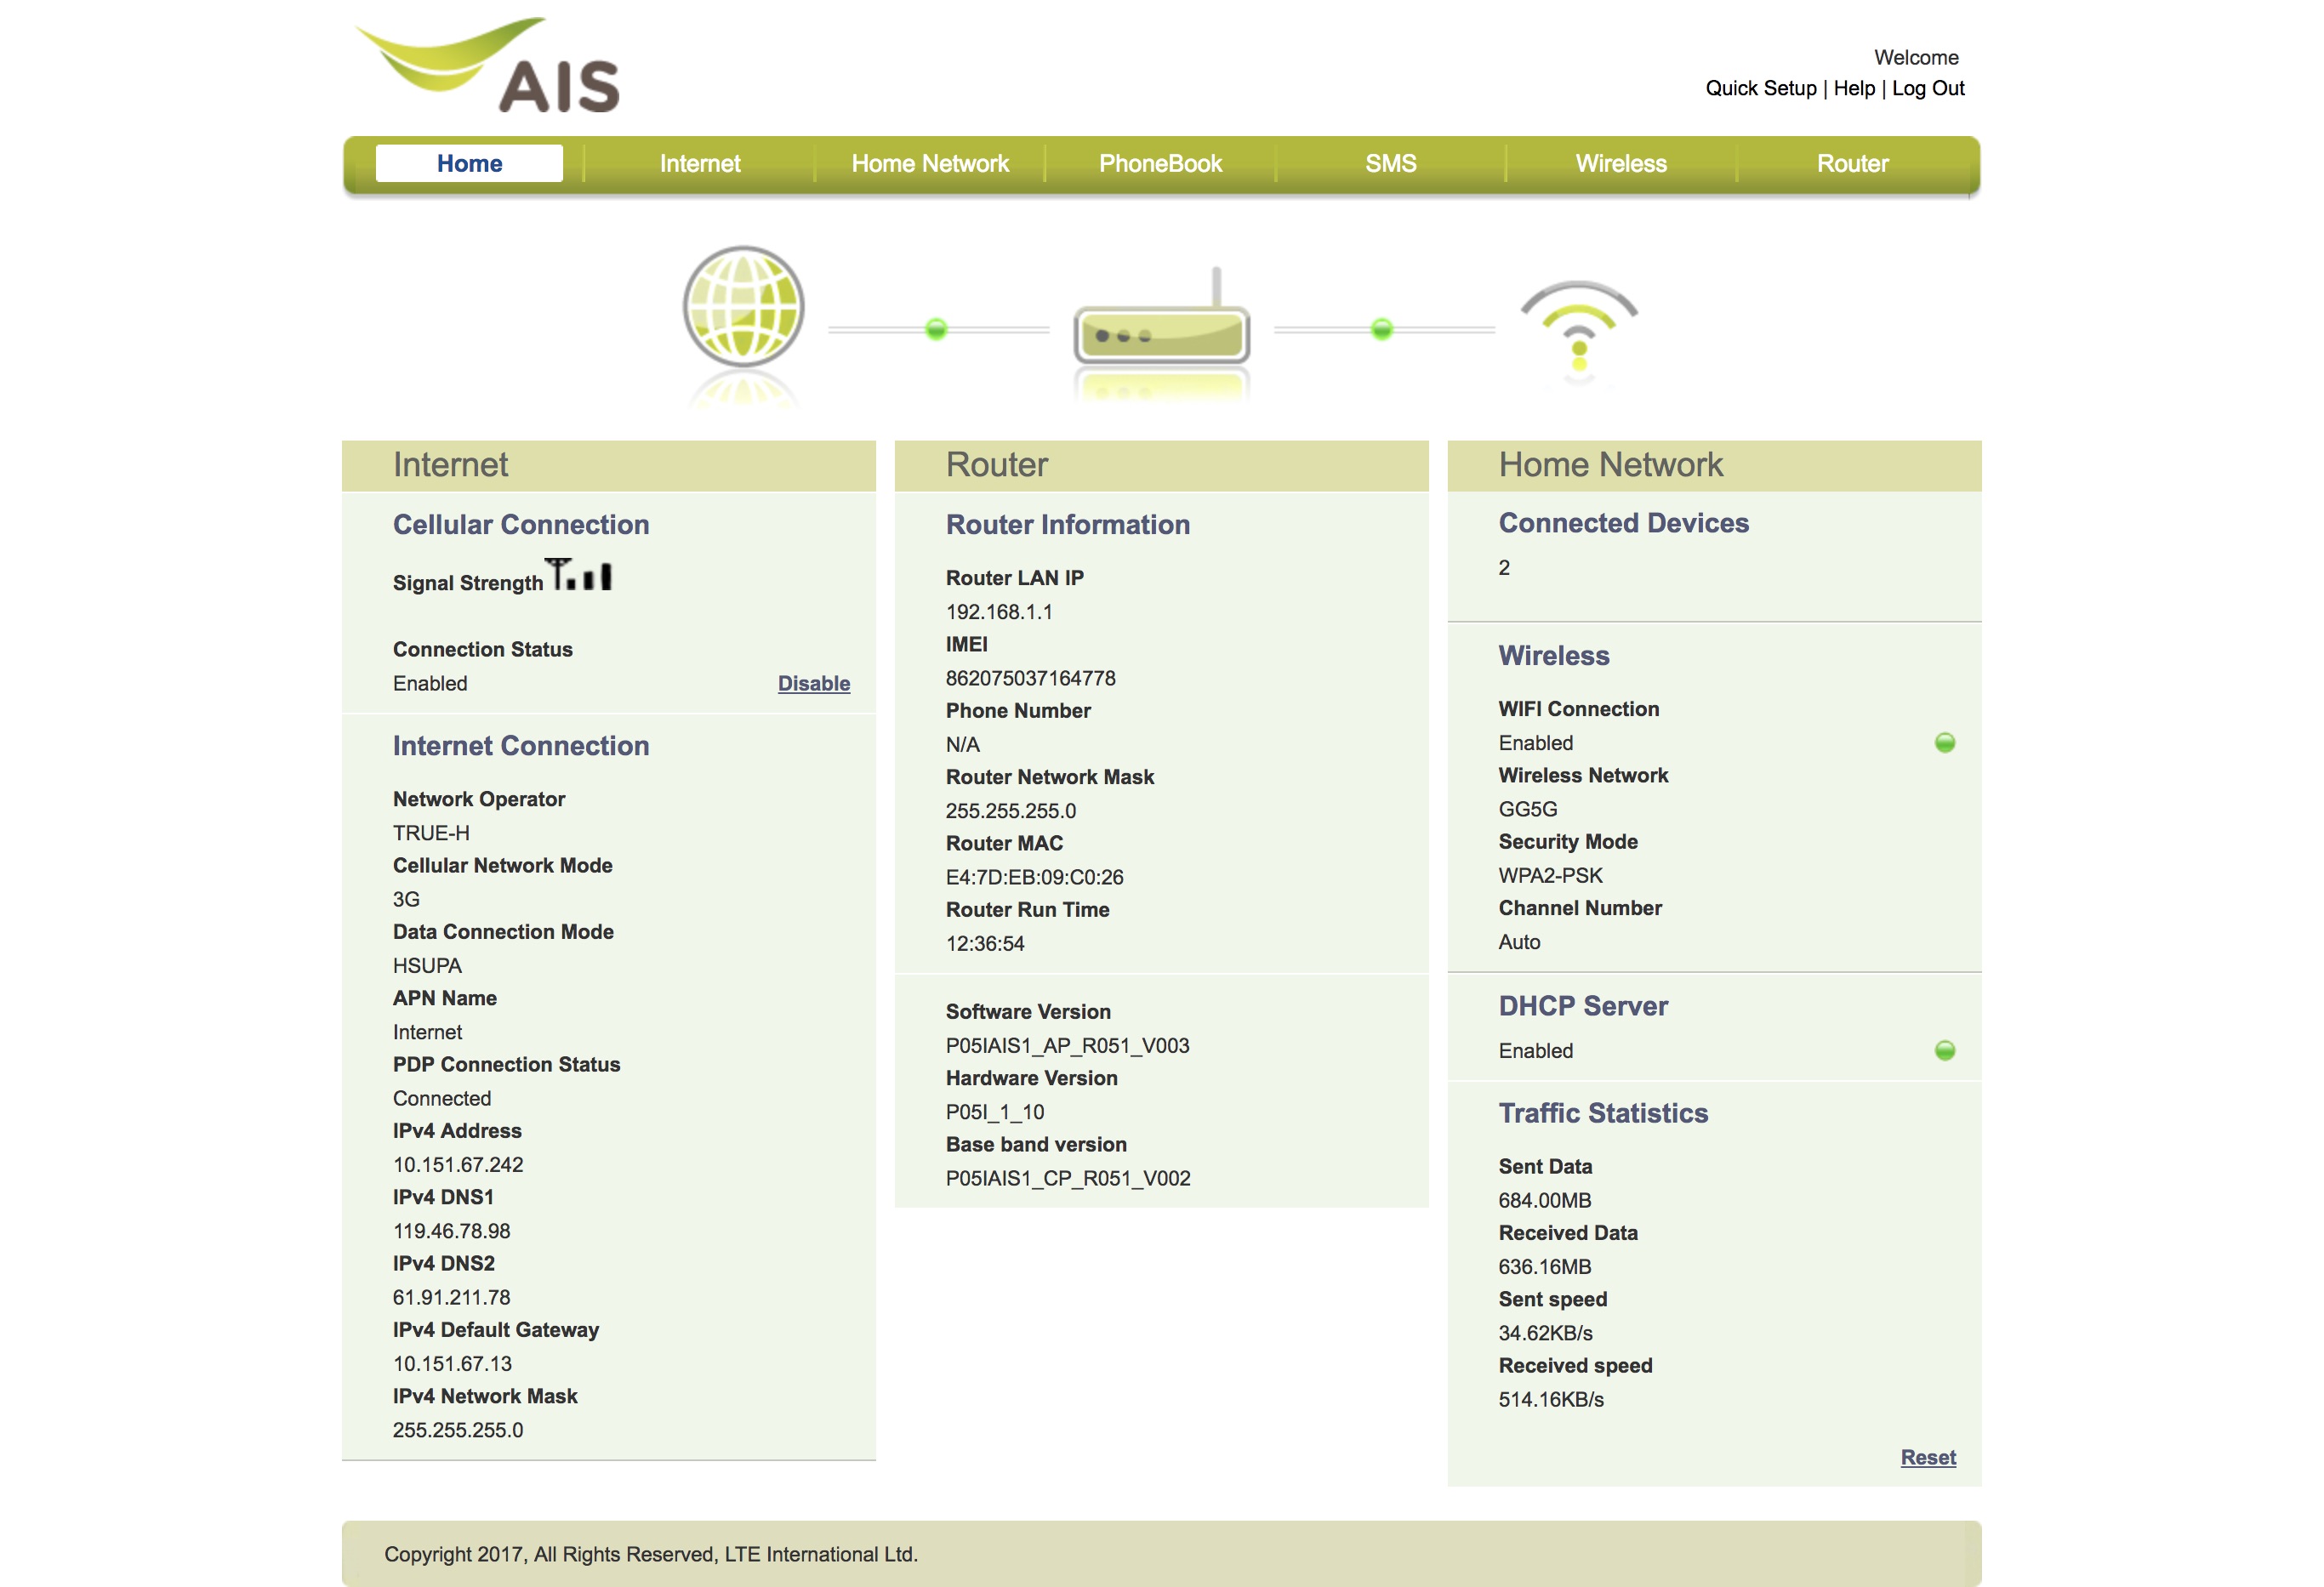This screenshot has height=1587, width=2324.
Task: Click the AIS logo
Action: click(x=489, y=66)
